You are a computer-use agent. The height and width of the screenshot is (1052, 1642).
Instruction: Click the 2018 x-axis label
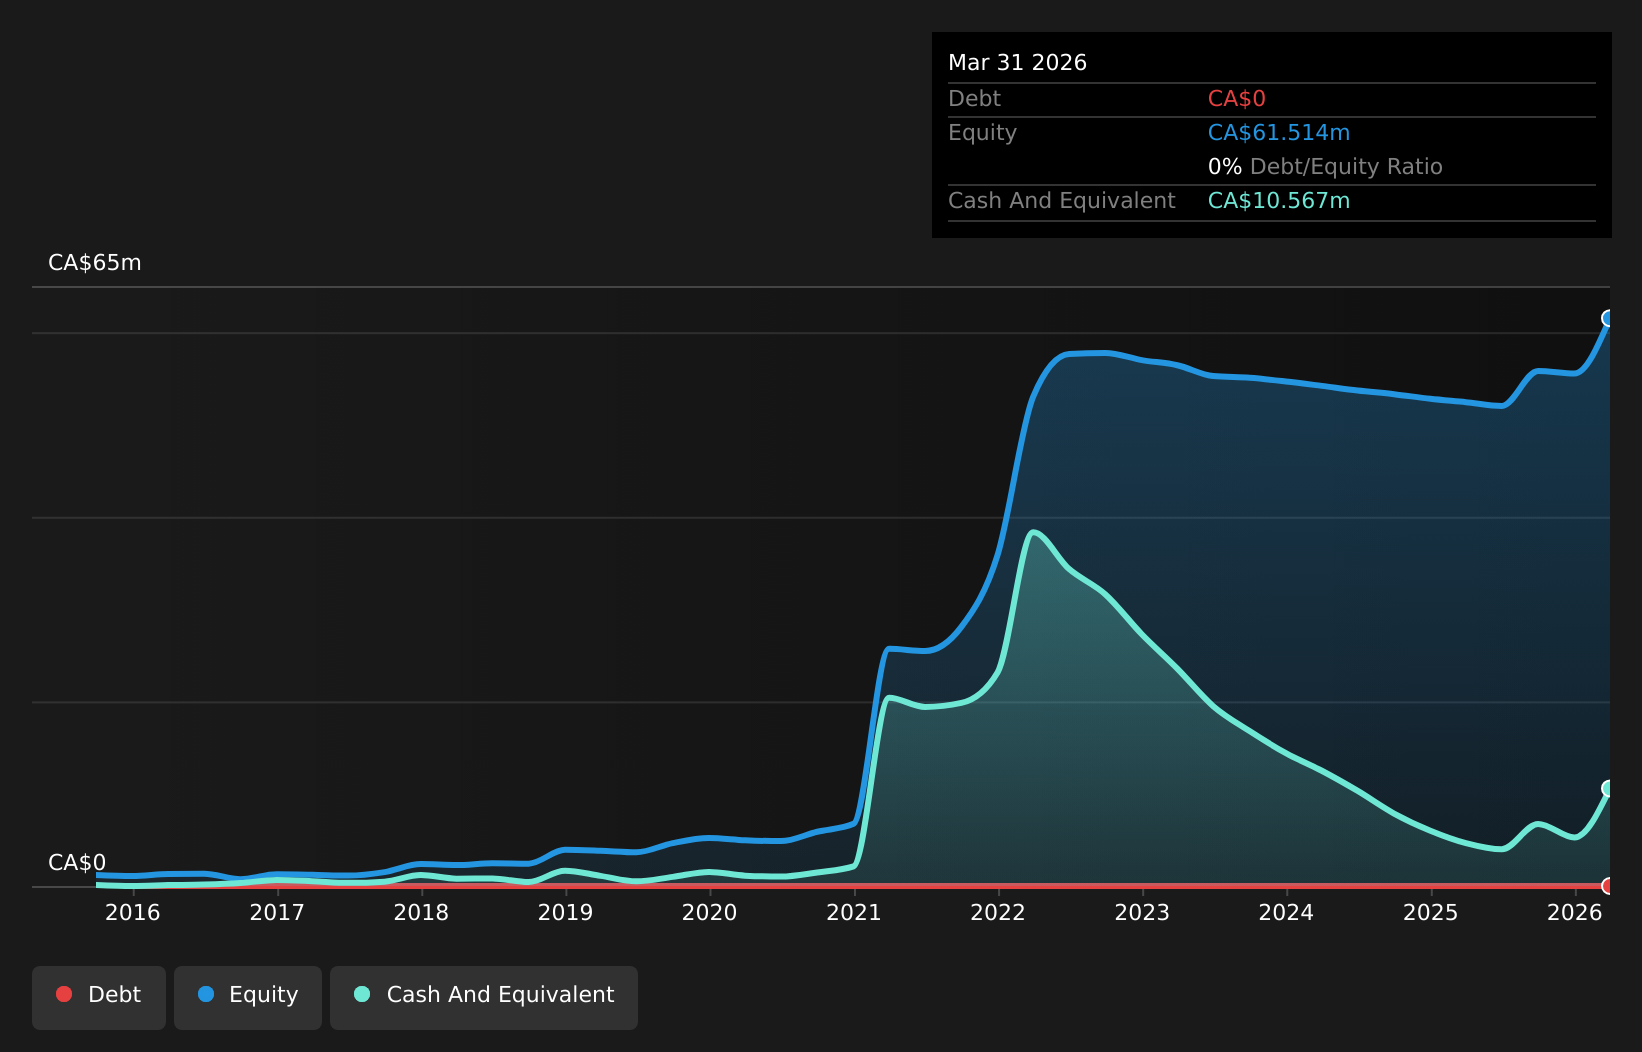pyautogui.click(x=421, y=913)
